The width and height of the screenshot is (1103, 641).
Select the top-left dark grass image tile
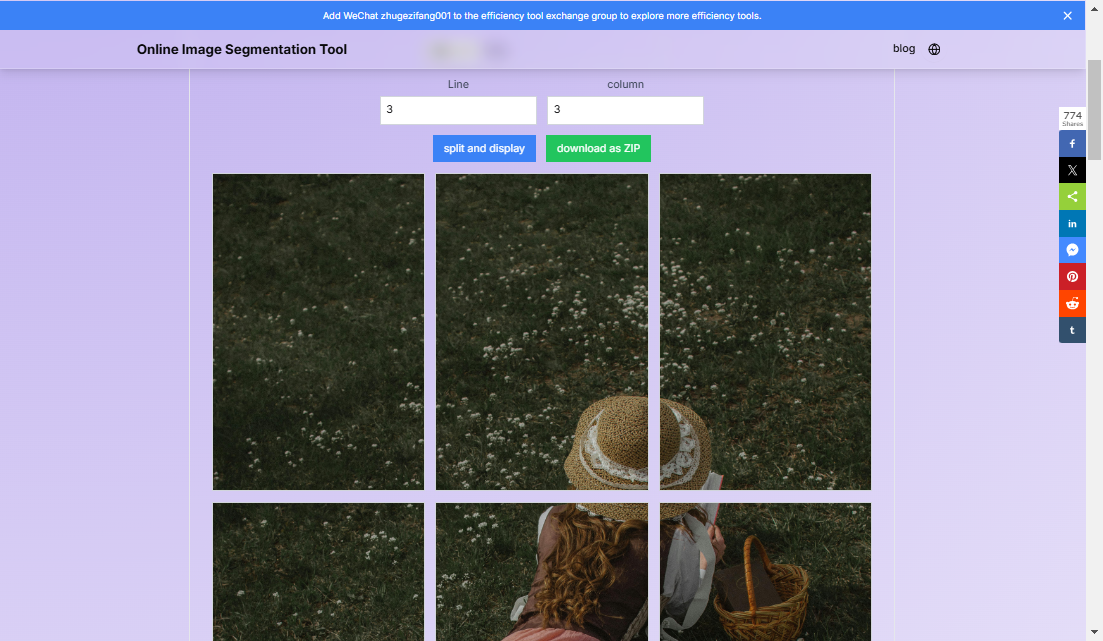tap(319, 331)
